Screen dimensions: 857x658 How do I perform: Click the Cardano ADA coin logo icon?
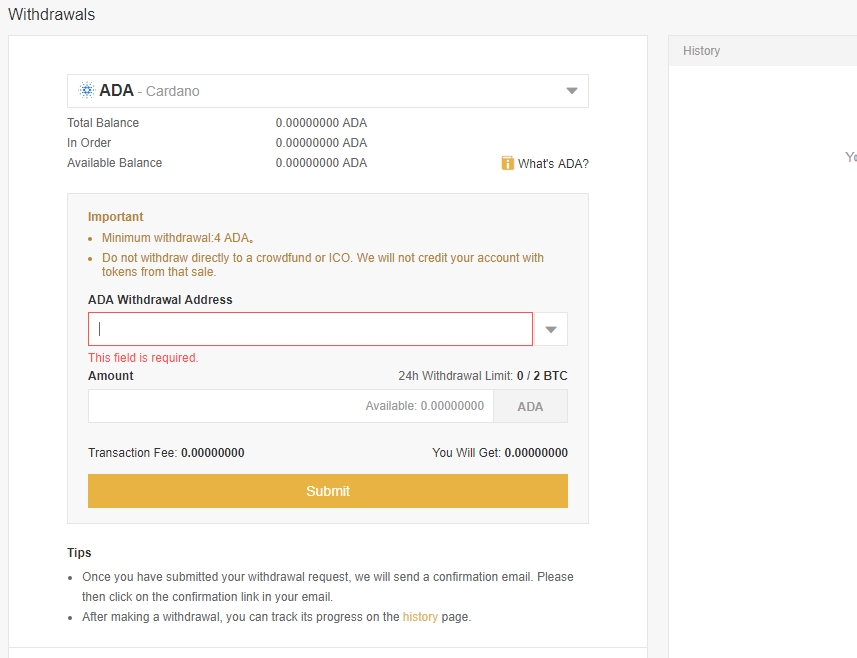click(x=86, y=90)
